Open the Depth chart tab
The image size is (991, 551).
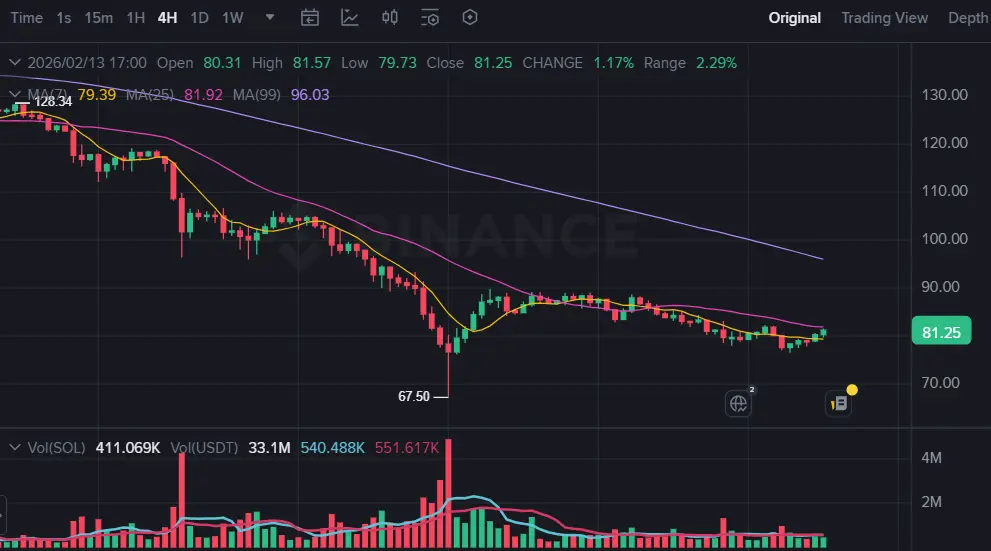tap(968, 18)
